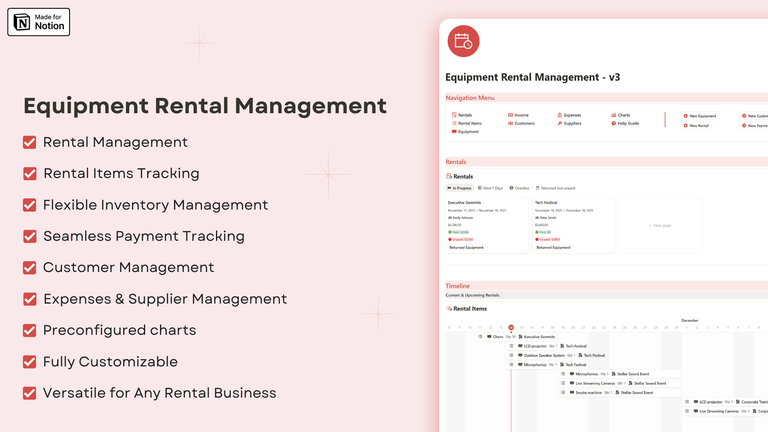Click the Charts icon in Navigation Menu
Viewport: 768px width, 432px height.
coord(614,115)
